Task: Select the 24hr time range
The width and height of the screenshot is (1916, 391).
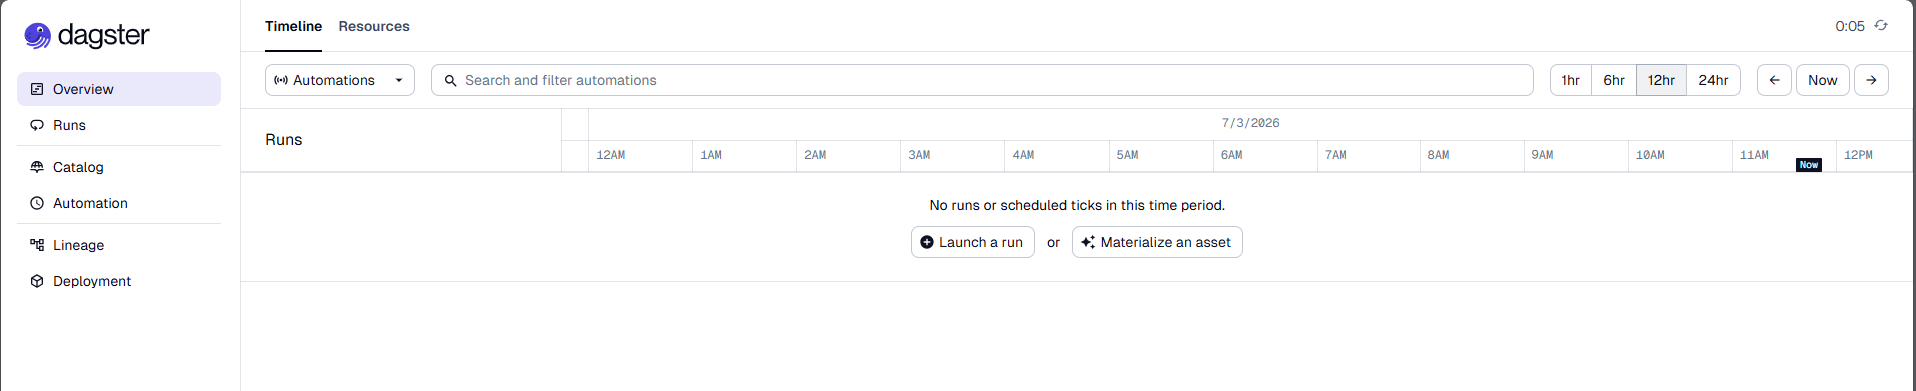Action: [1713, 80]
